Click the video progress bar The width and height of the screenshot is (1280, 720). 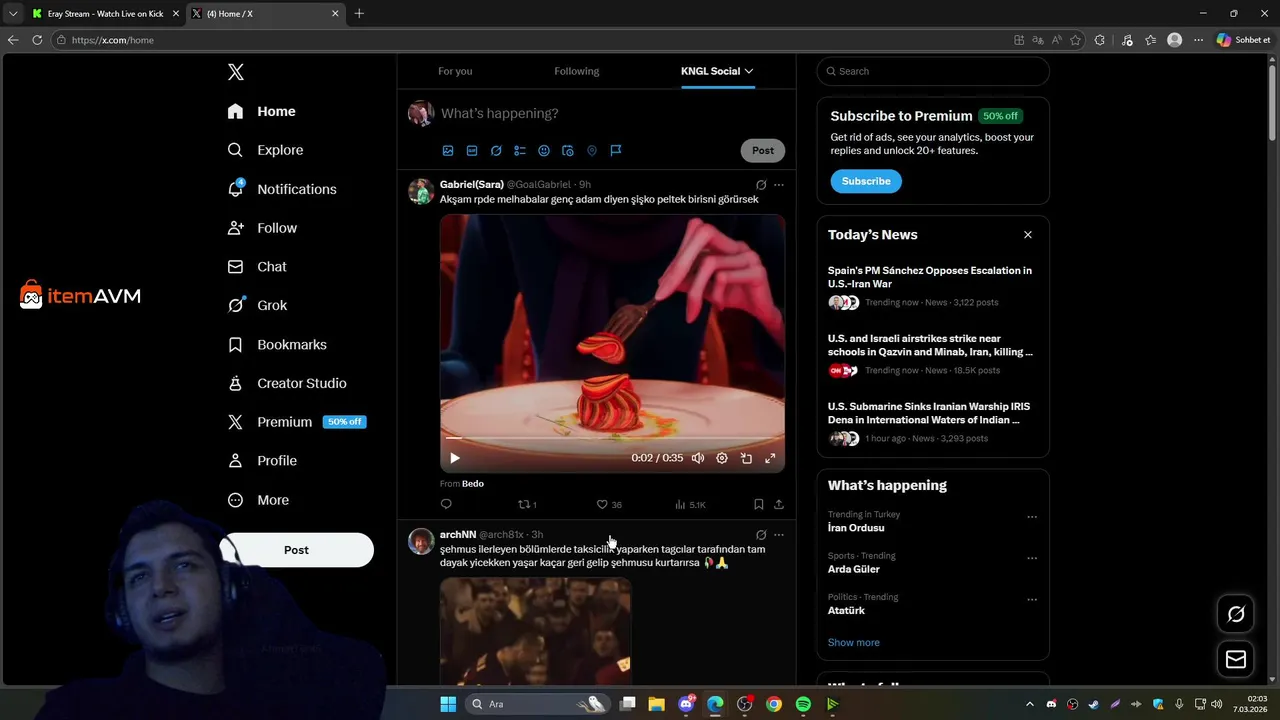(612, 438)
